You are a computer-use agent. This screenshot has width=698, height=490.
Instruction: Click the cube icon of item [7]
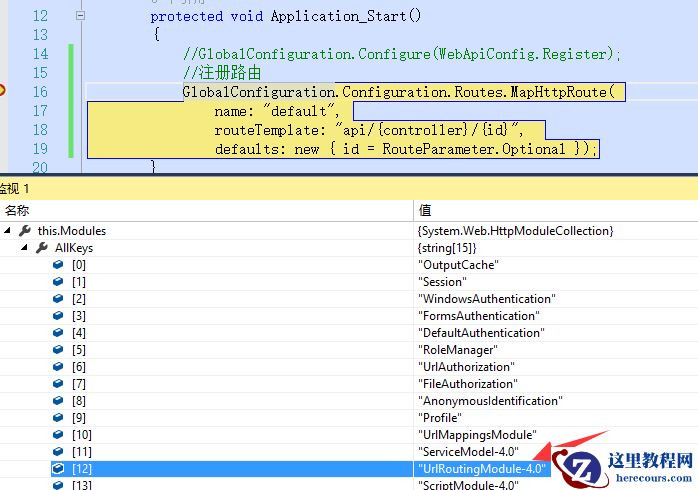[x=58, y=384]
